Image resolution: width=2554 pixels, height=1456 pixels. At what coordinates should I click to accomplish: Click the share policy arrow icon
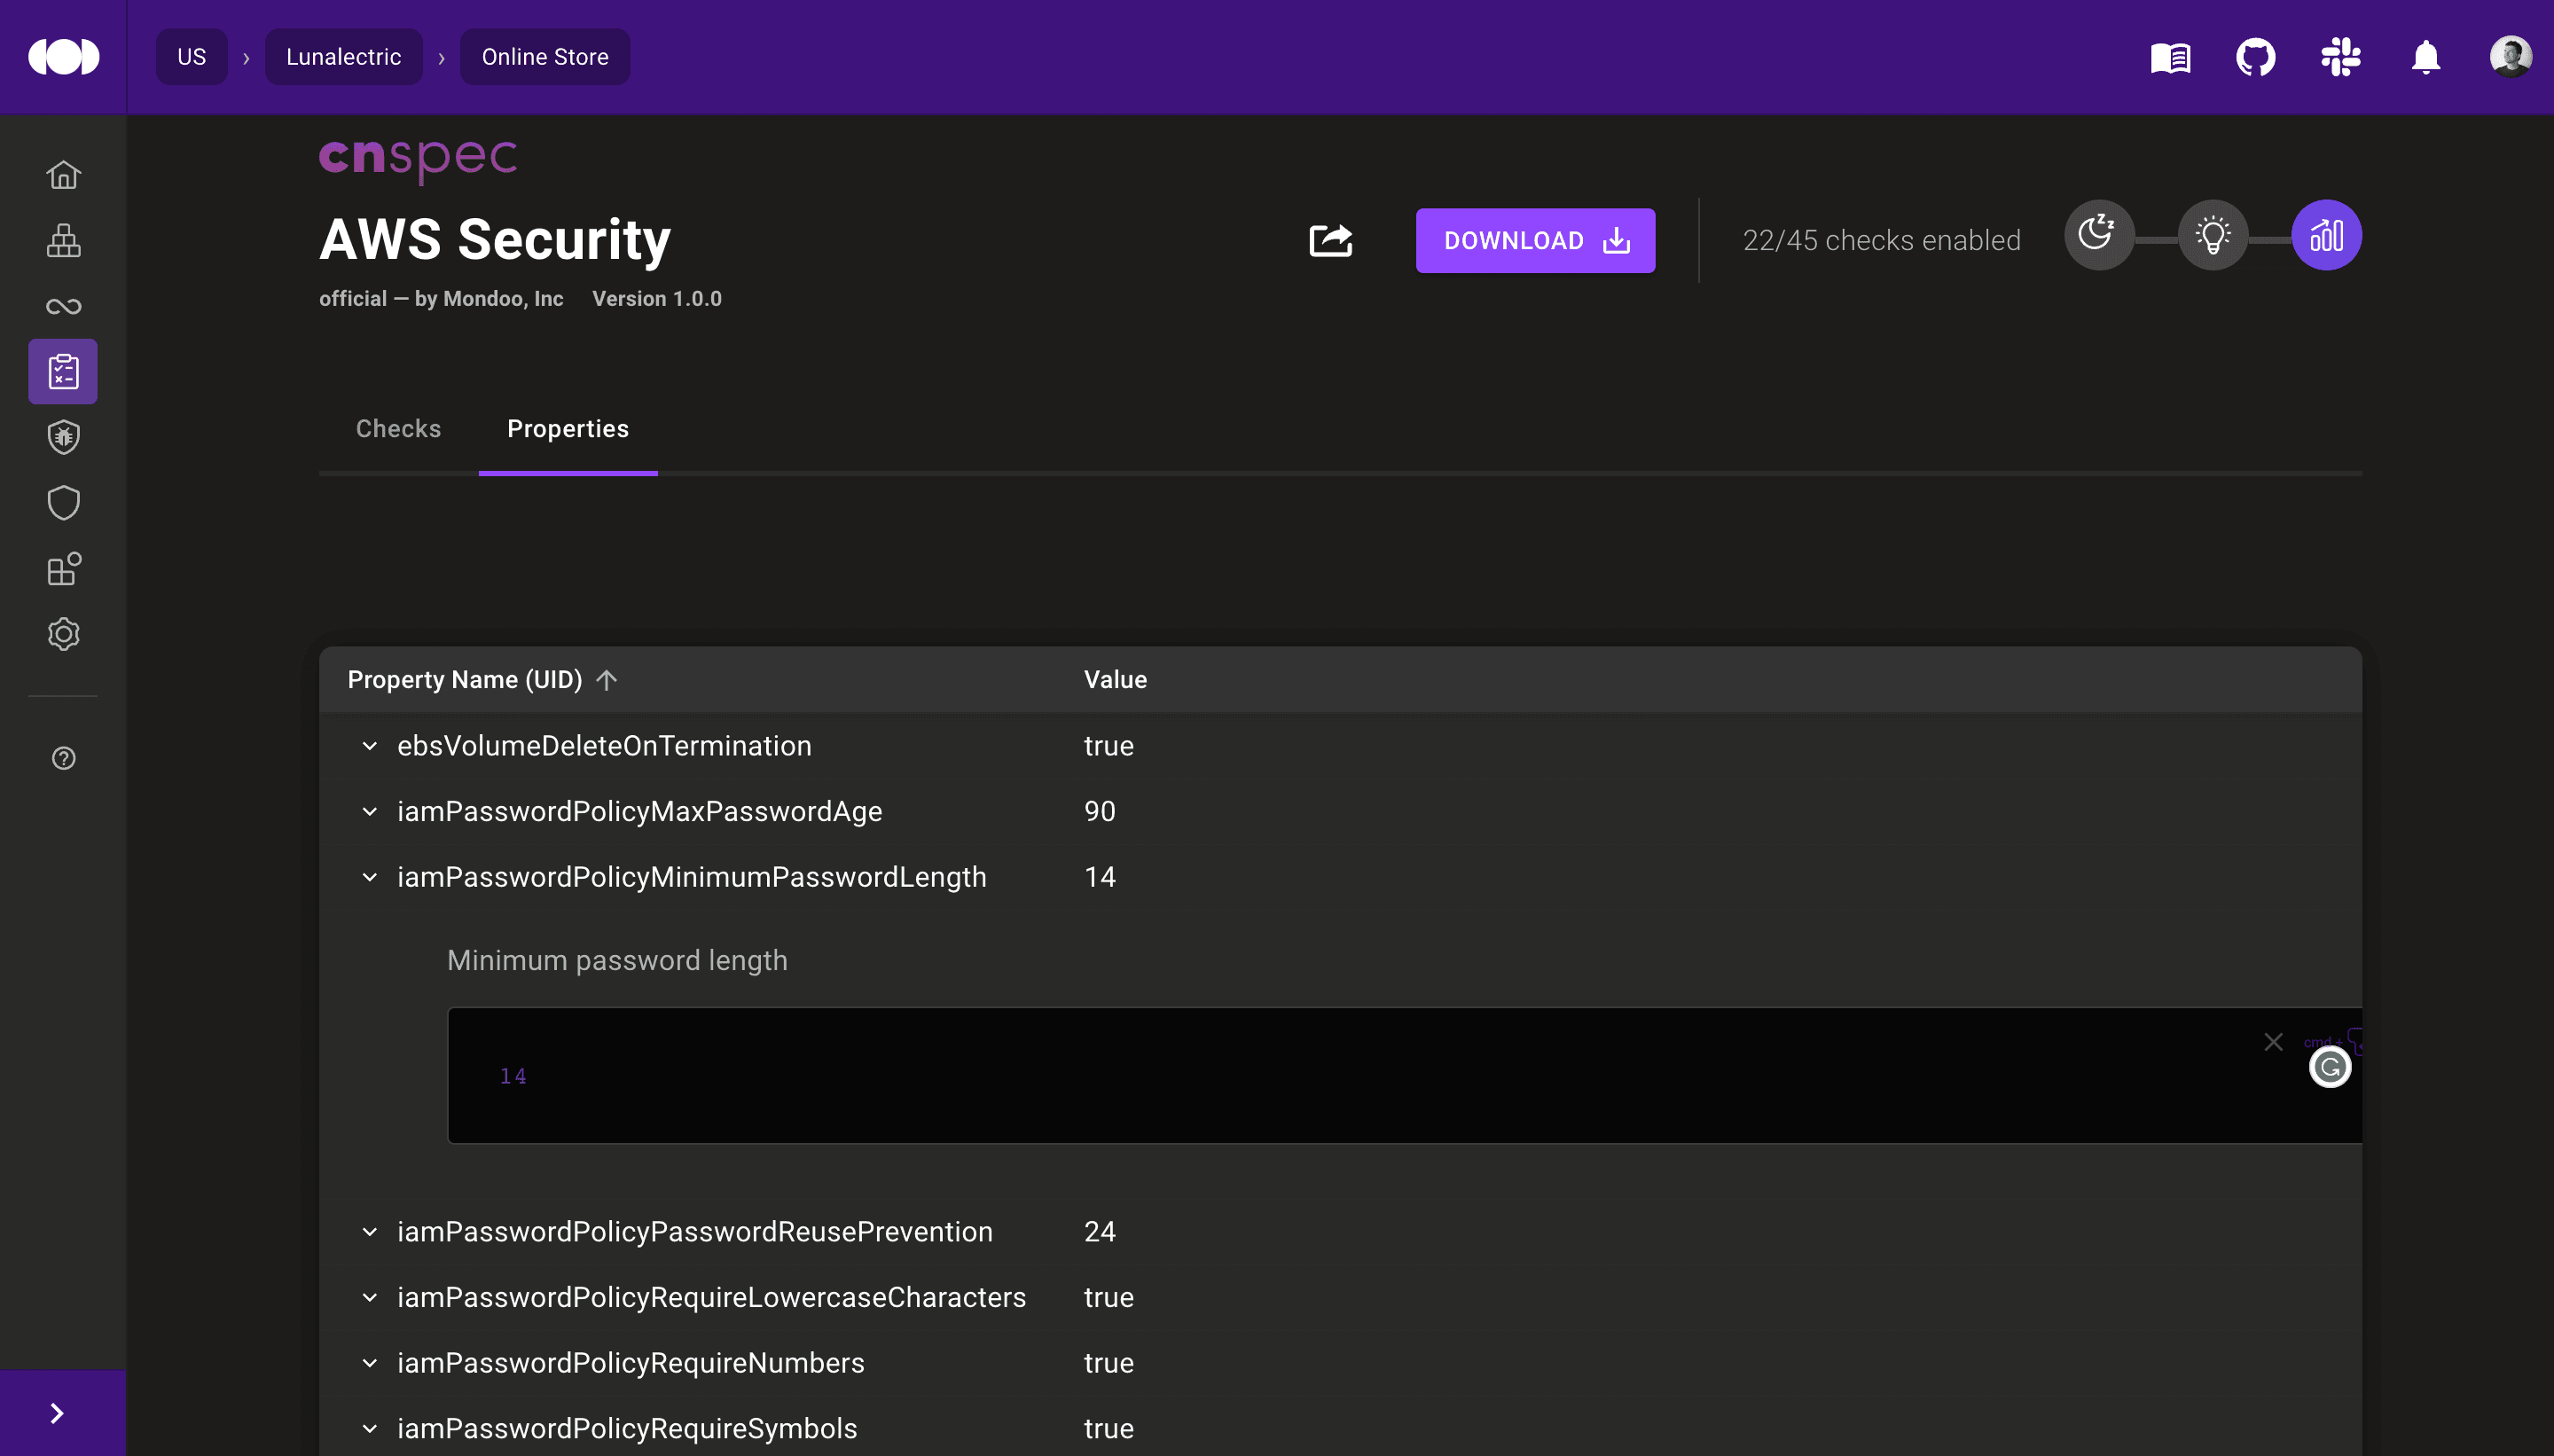[1330, 240]
